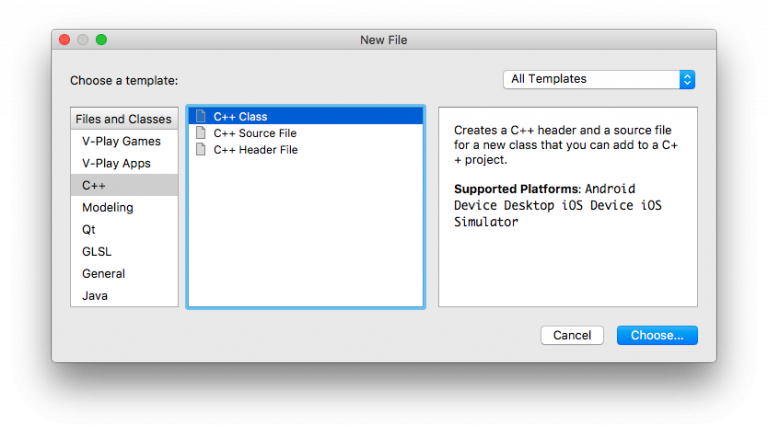Open the All Templates dropdown
Image resolution: width=768 pixels, height=436 pixels.
(x=599, y=79)
